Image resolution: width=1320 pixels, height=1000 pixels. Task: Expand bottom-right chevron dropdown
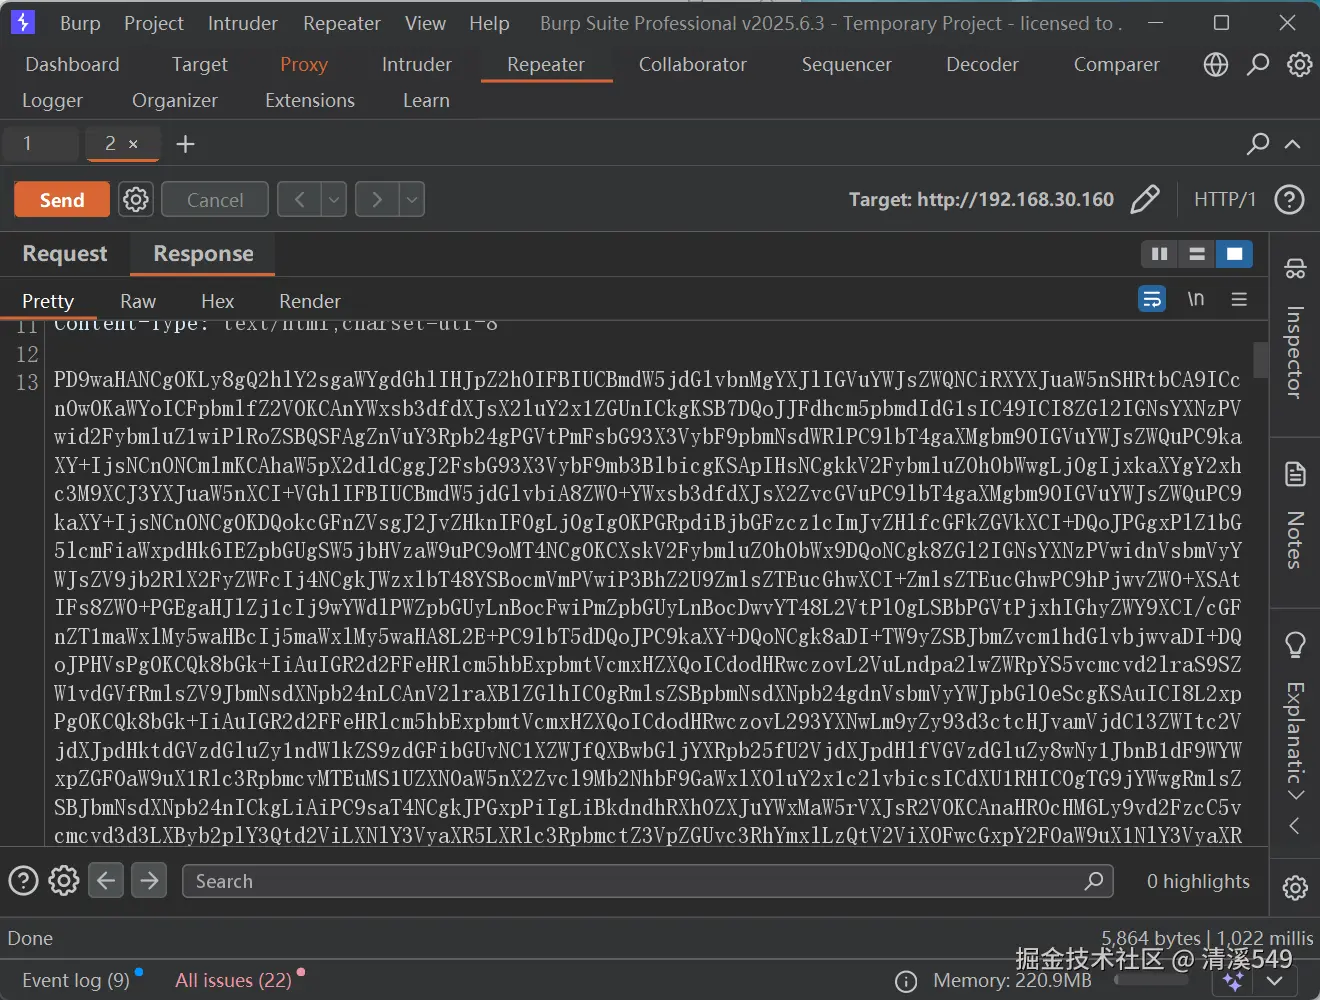[1275, 982]
